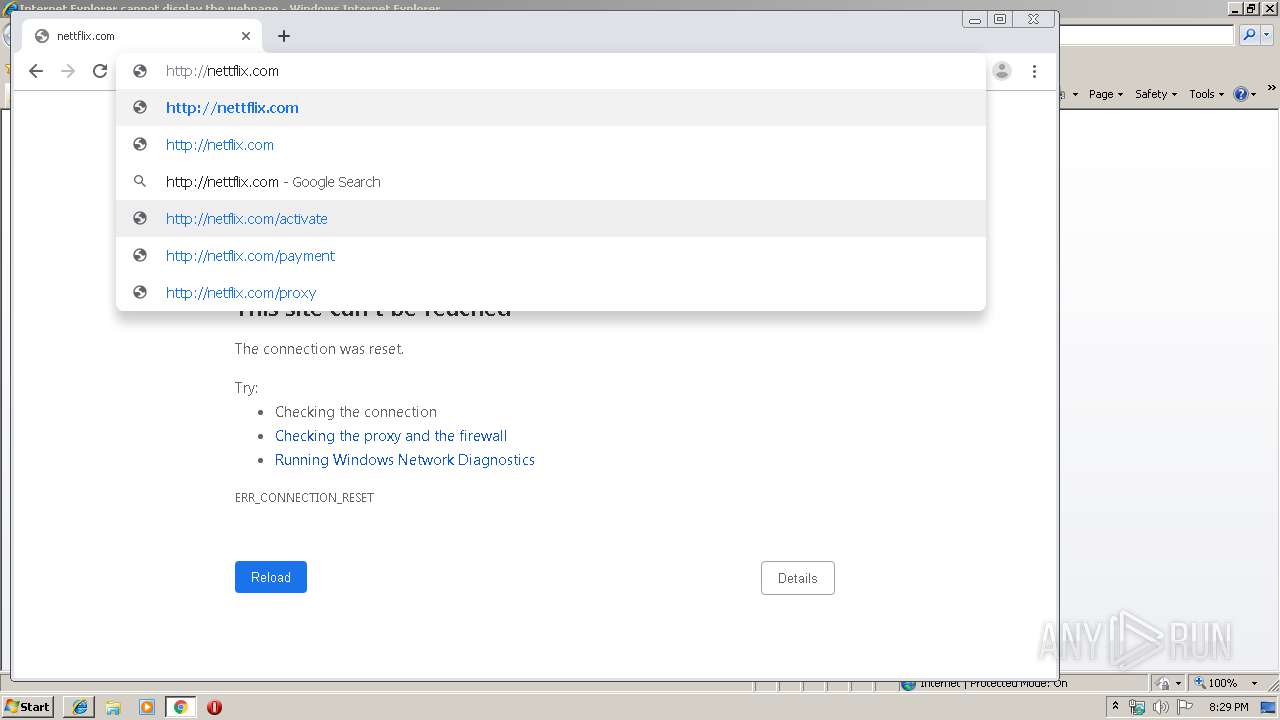This screenshot has height=720, width=1280.
Task: Open Chrome's three-dot menu
Action: coord(1034,71)
